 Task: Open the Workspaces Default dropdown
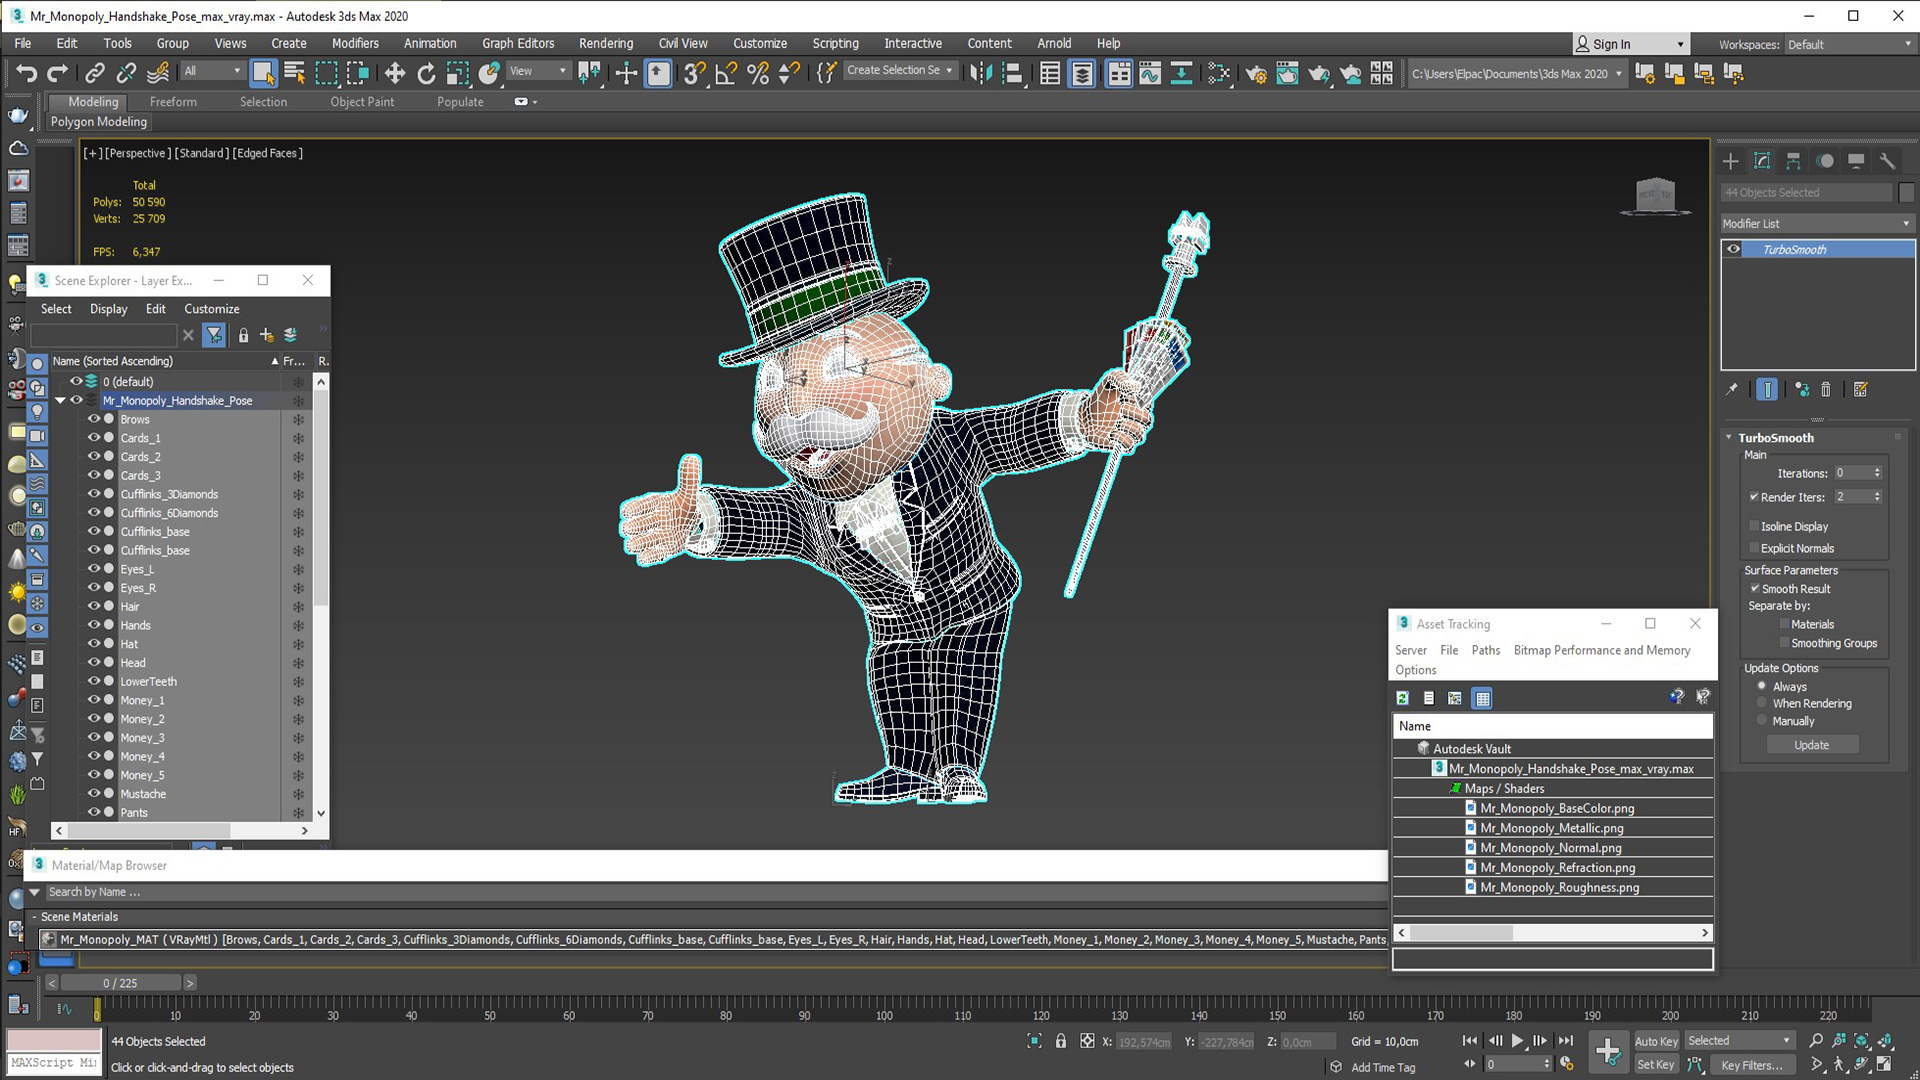1850,45
